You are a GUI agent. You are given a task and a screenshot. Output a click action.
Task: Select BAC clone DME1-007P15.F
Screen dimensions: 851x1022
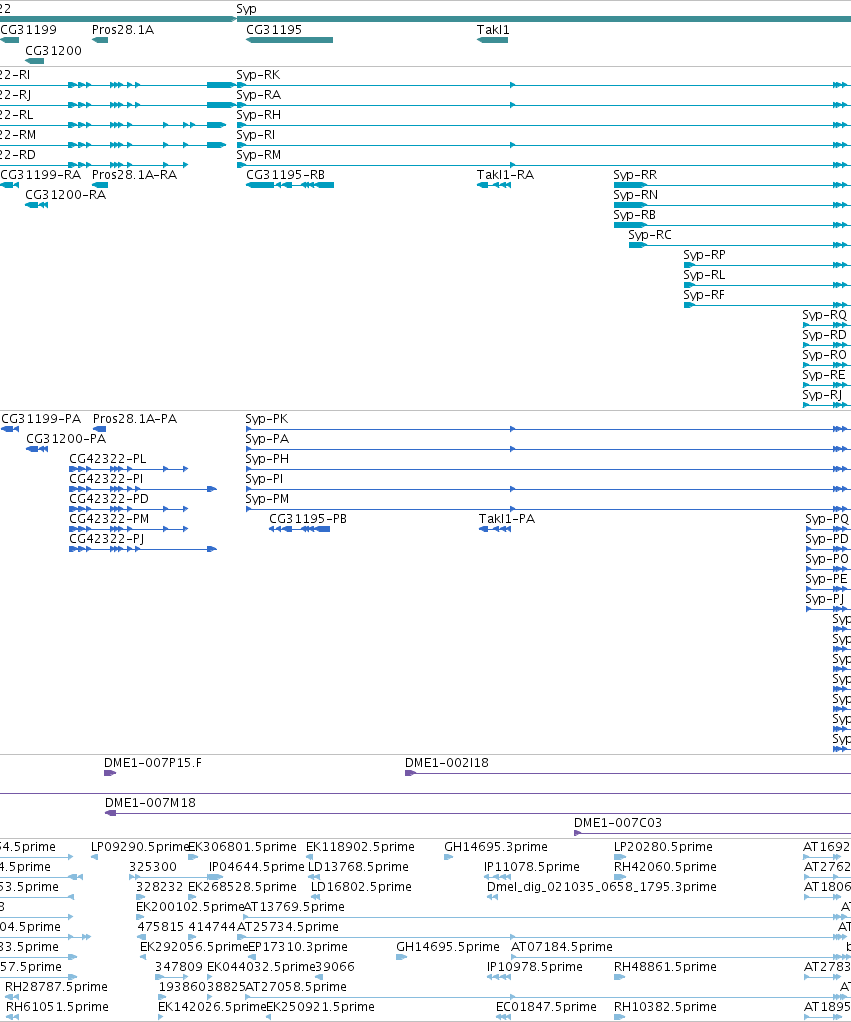152,763
